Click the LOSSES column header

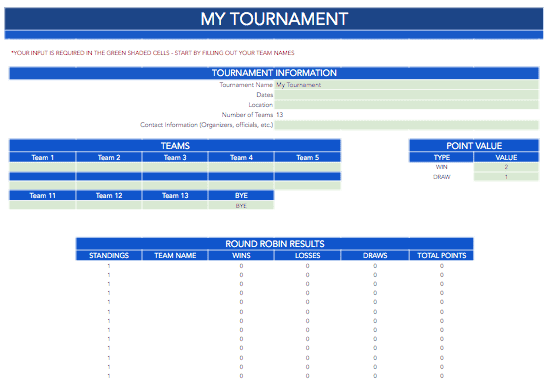point(307,256)
